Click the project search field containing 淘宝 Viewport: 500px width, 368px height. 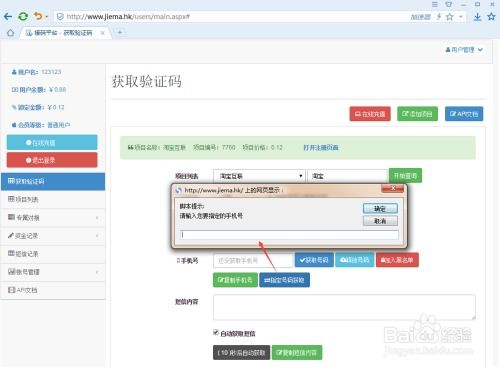[x=348, y=176]
